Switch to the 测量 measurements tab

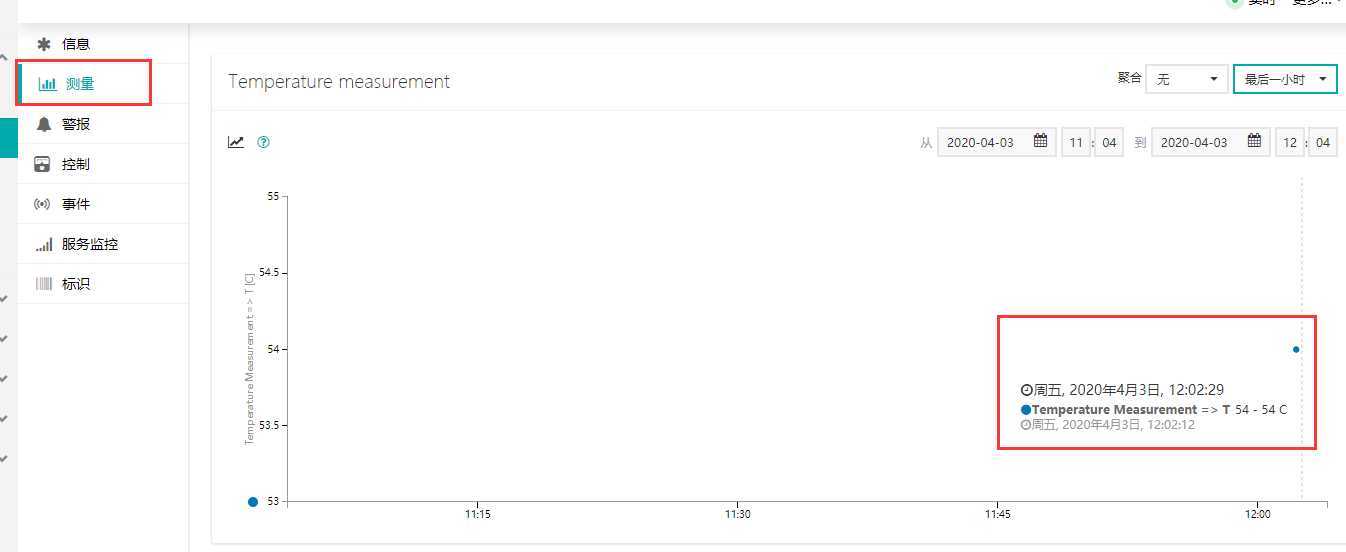[x=84, y=83]
